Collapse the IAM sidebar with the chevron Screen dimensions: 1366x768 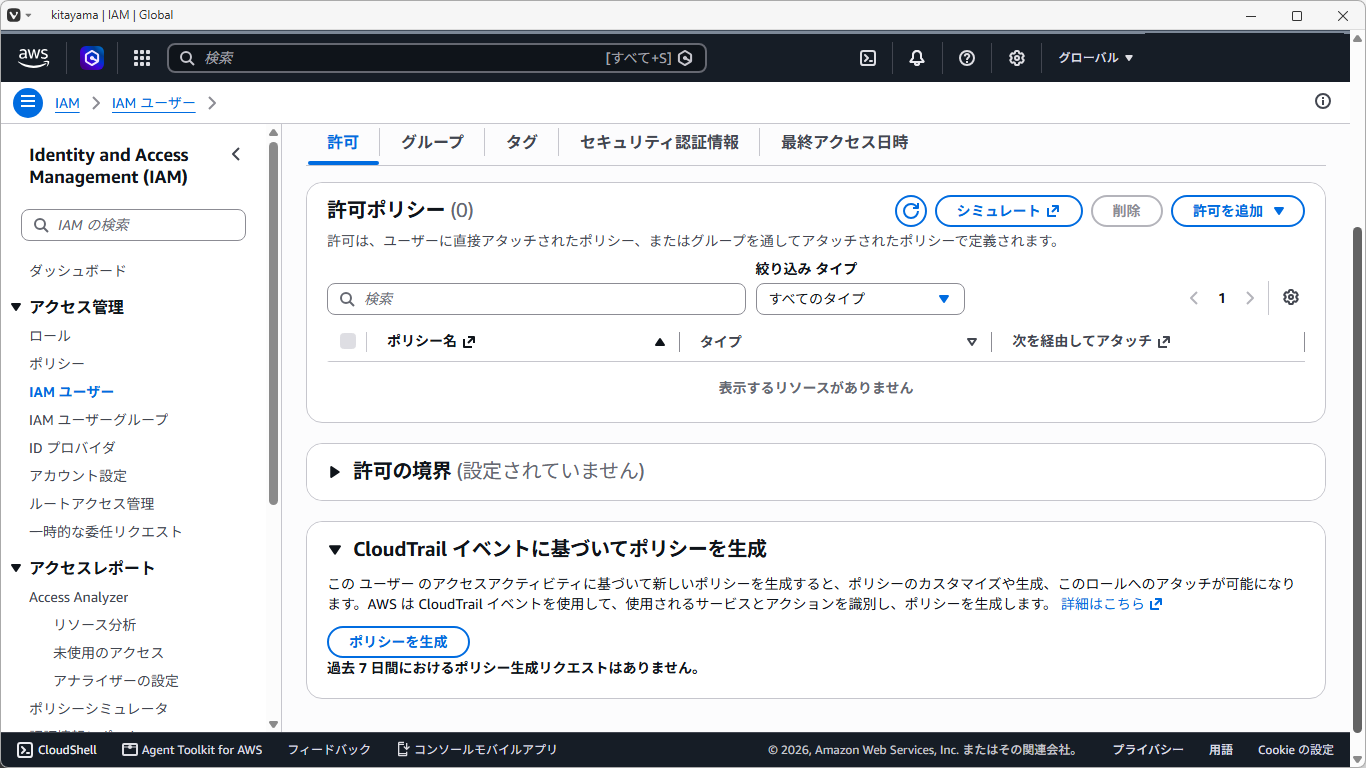[x=236, y=154]
